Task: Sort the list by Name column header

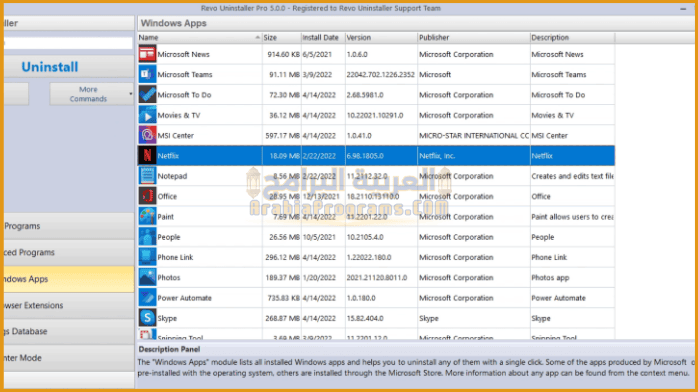Action: point(199,37)
